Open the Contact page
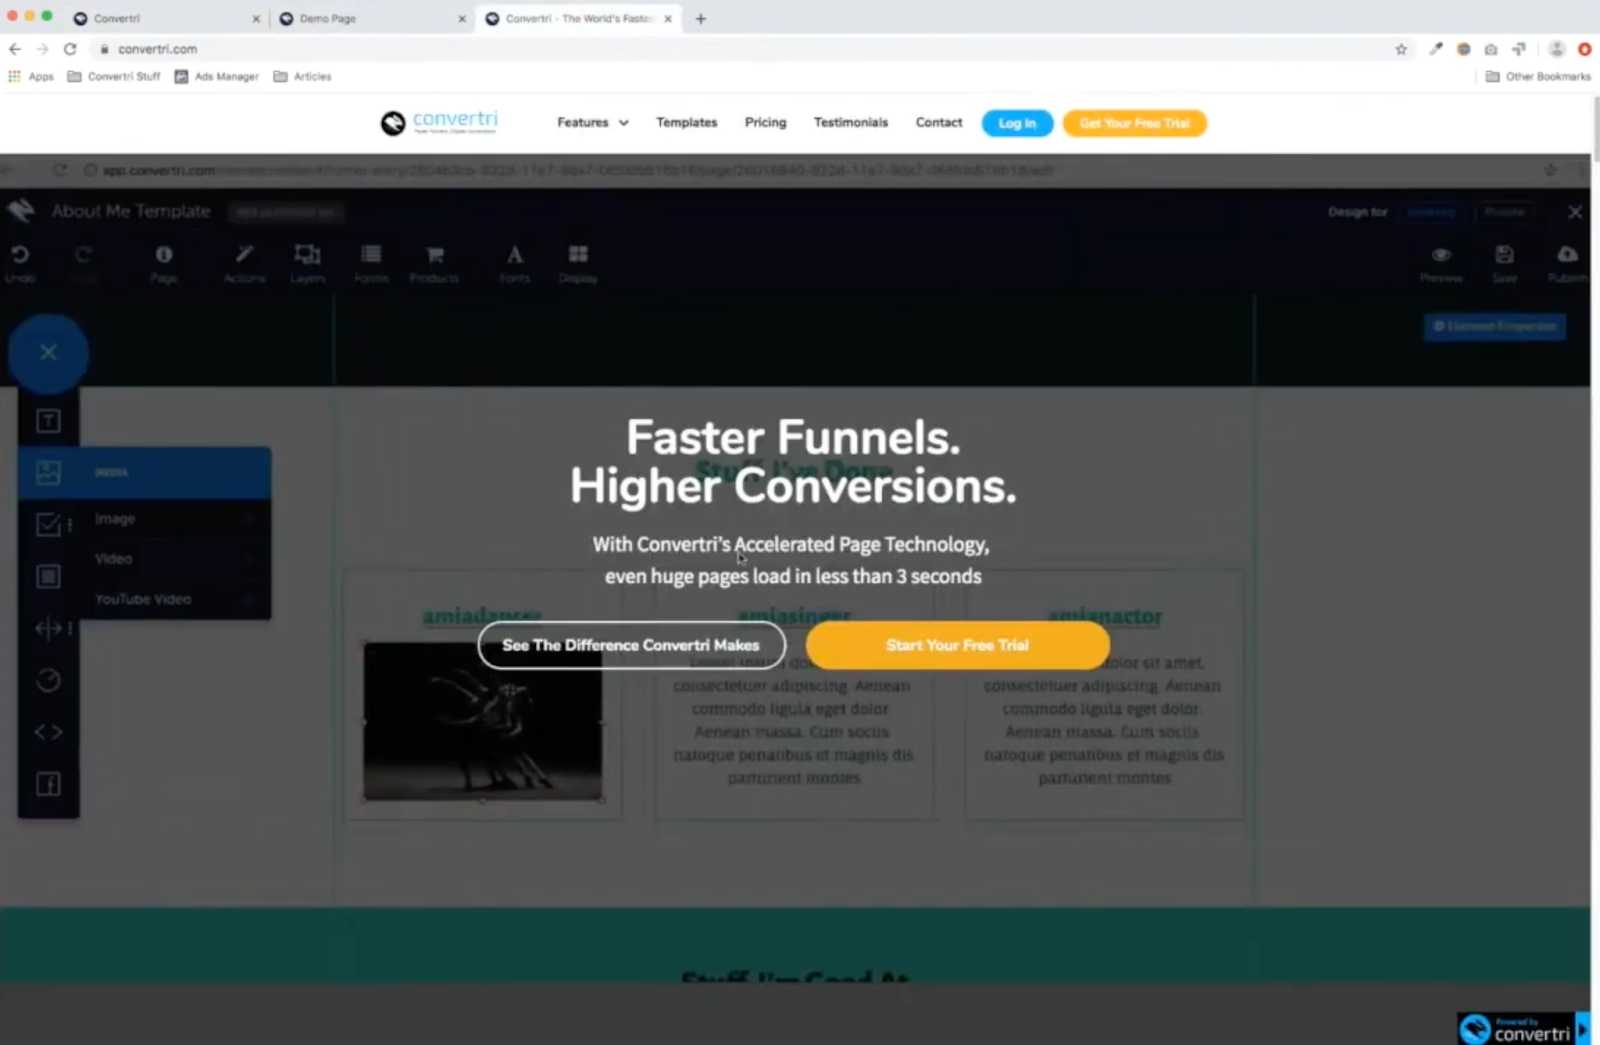Viewport: 1600px width, 1045px height. [x=939, y=122]
